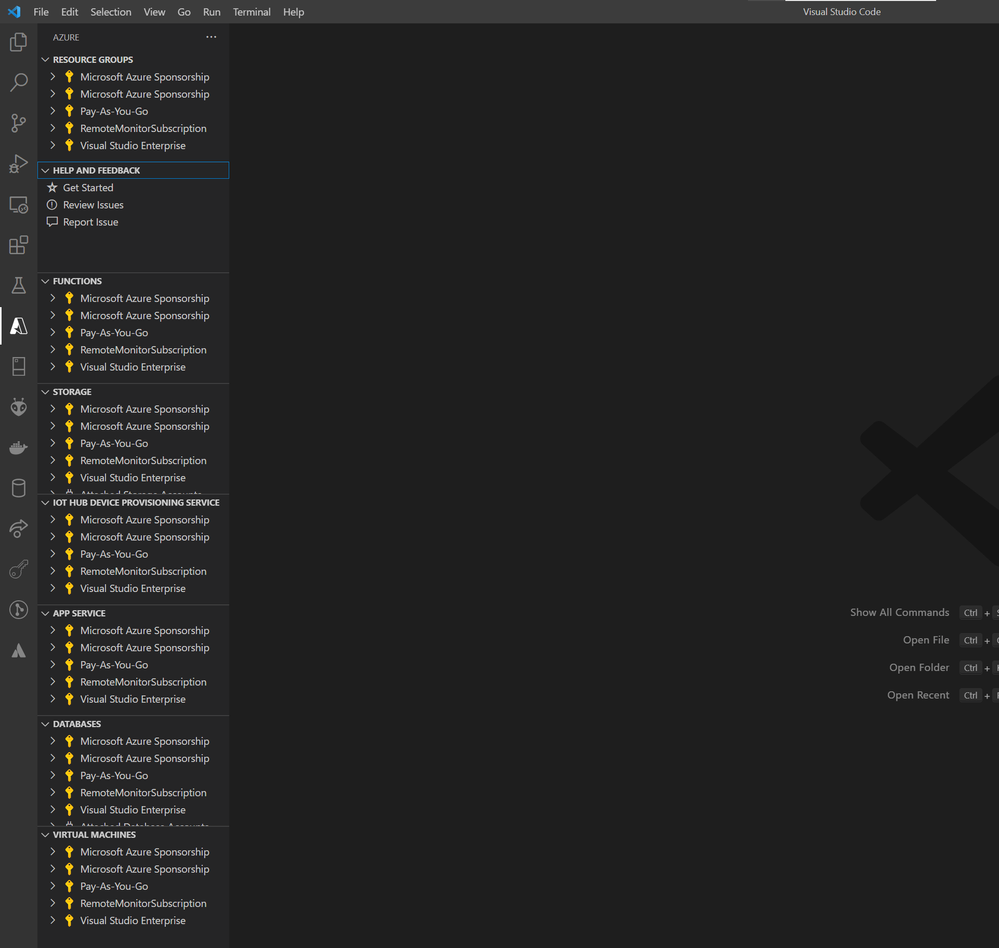The width and height of the screenshot is (999, 948).
Task: Expand Pay-As-You-Go chevron under IoT Hub section
Action: pyautogui.click(x=53, y=554)
